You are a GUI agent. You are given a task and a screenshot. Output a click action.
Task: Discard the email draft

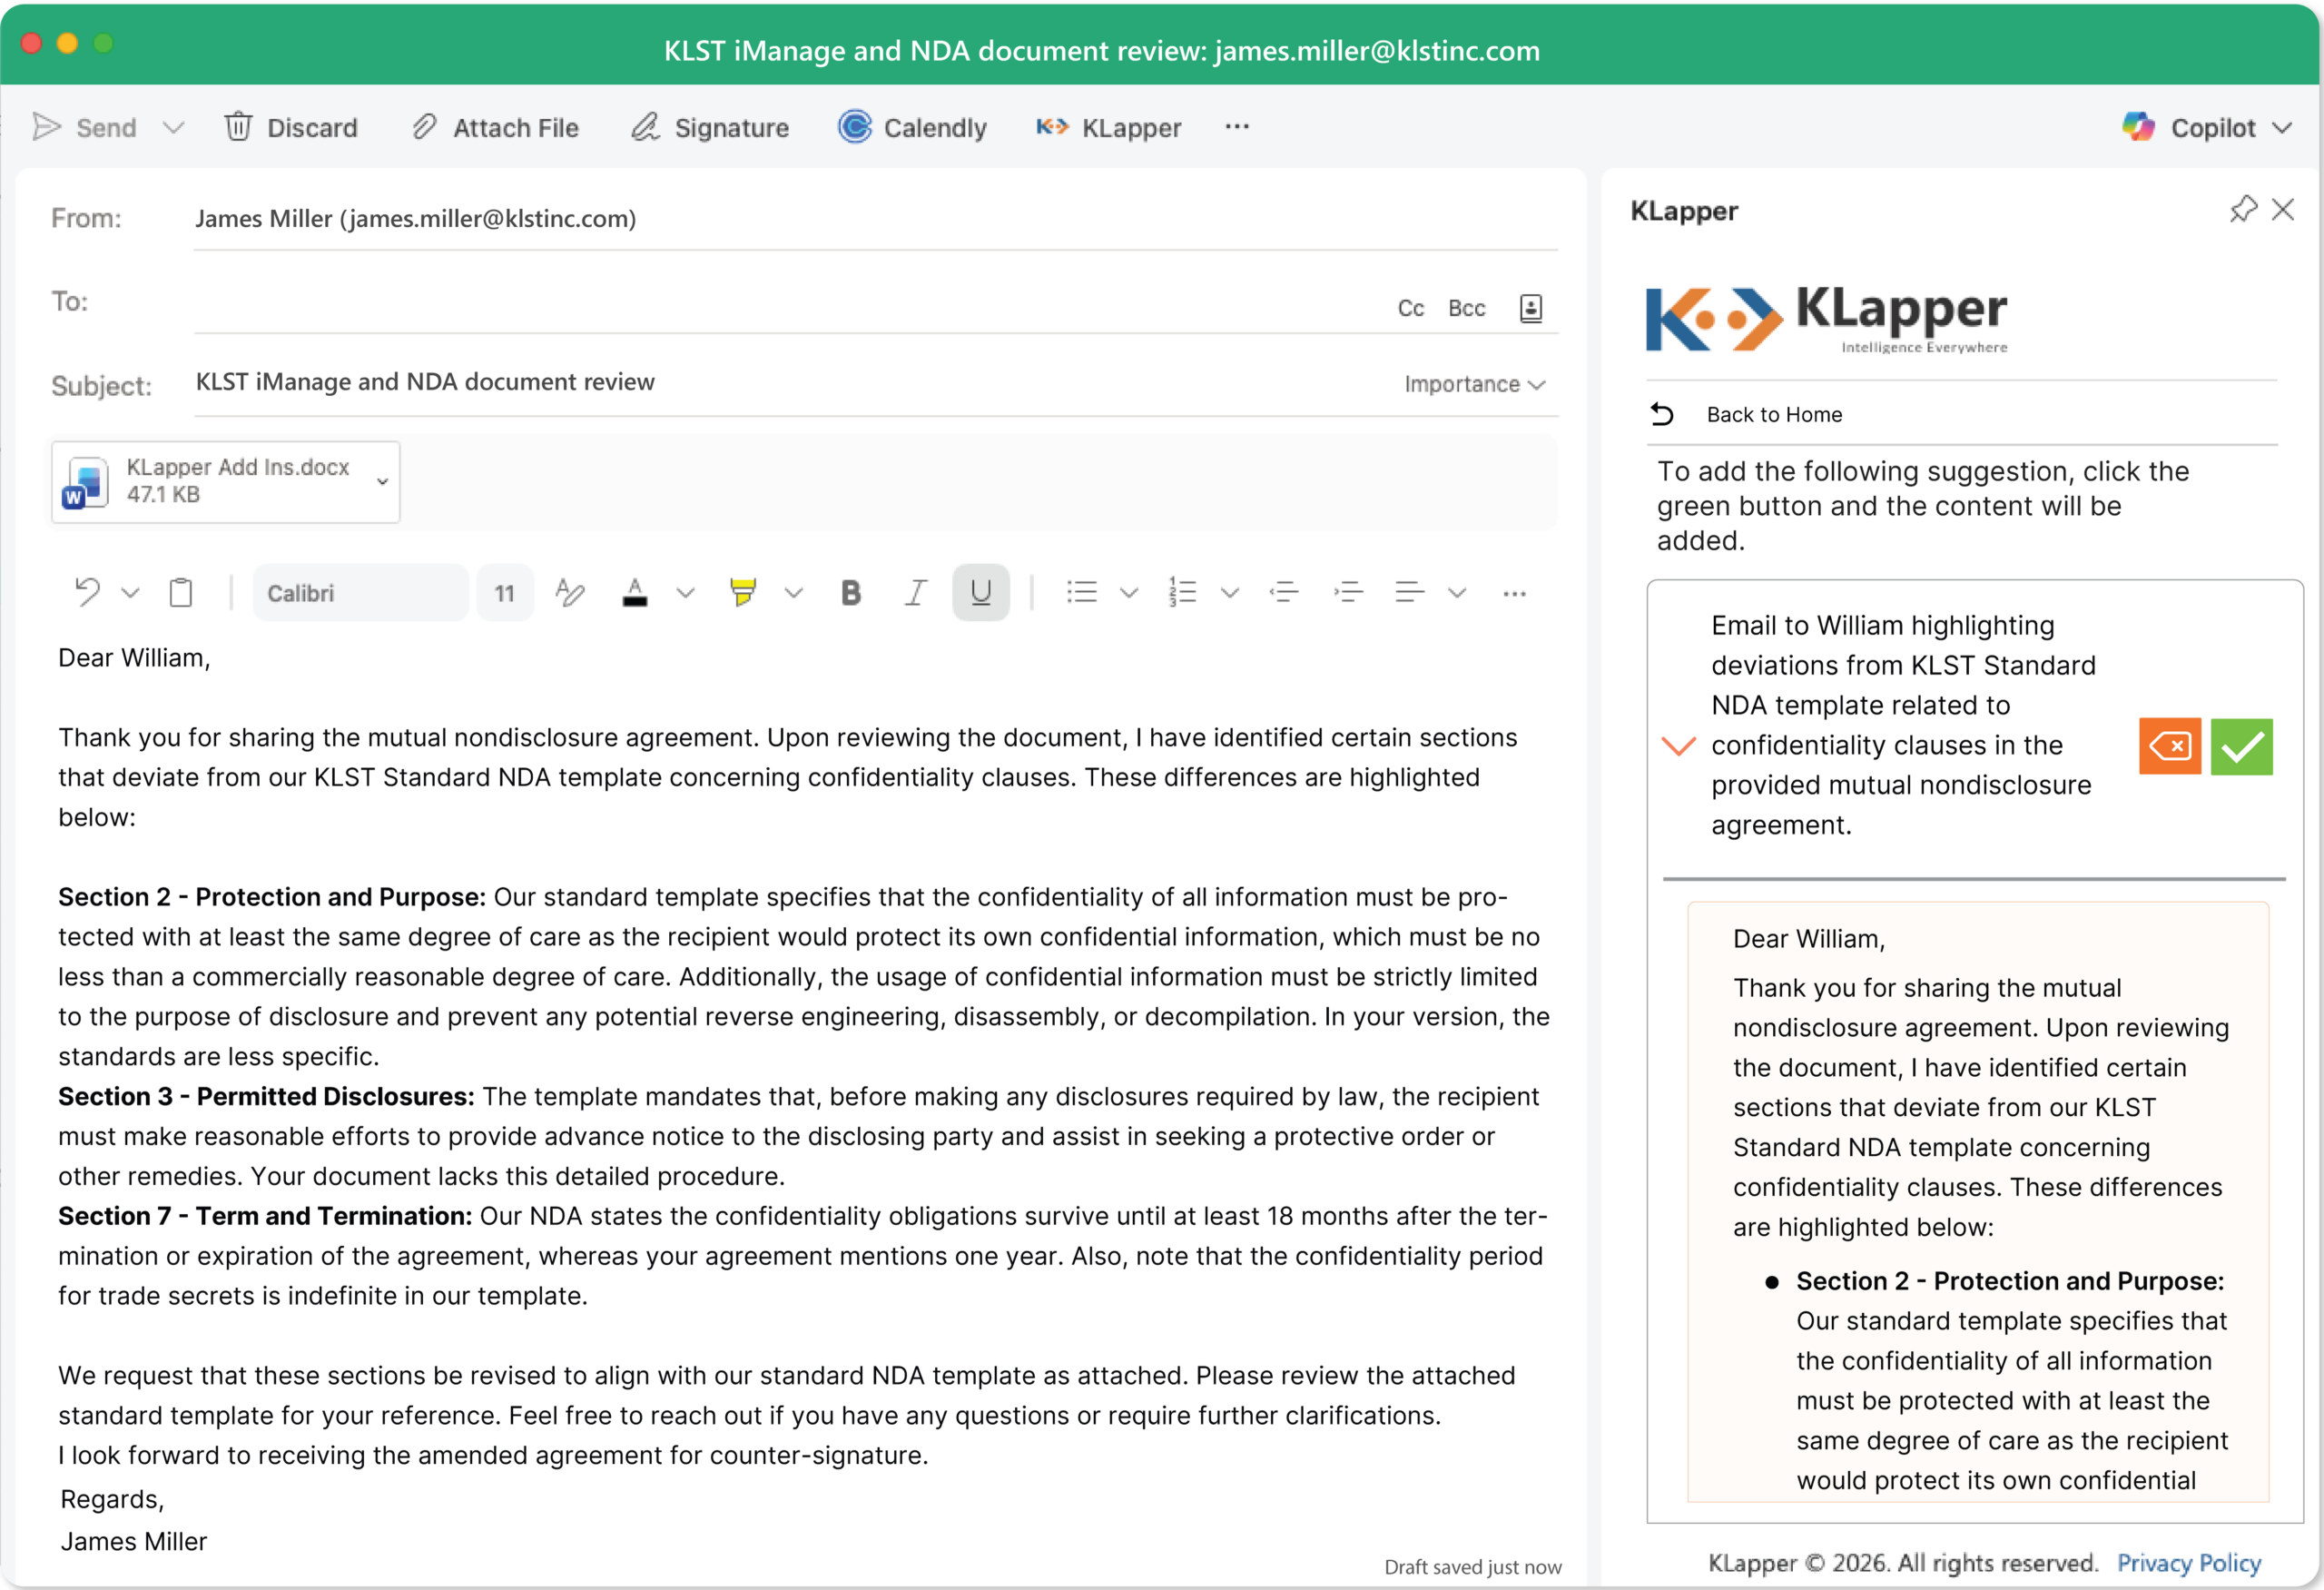pyautogui.click(x=291, y=127)
